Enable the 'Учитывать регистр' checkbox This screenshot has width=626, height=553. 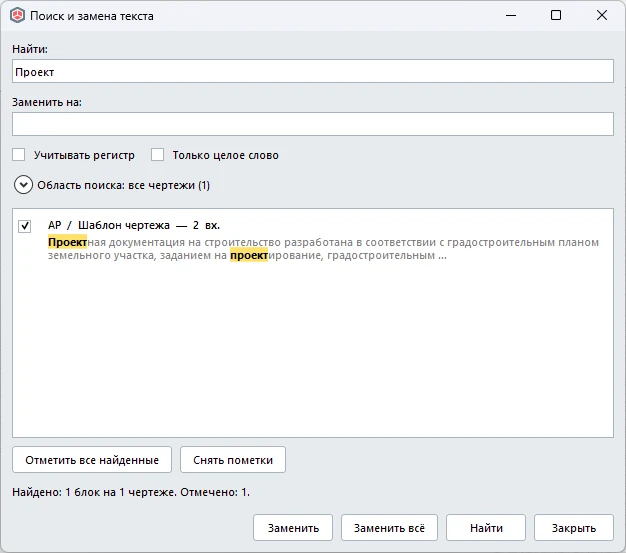(18, 155)
